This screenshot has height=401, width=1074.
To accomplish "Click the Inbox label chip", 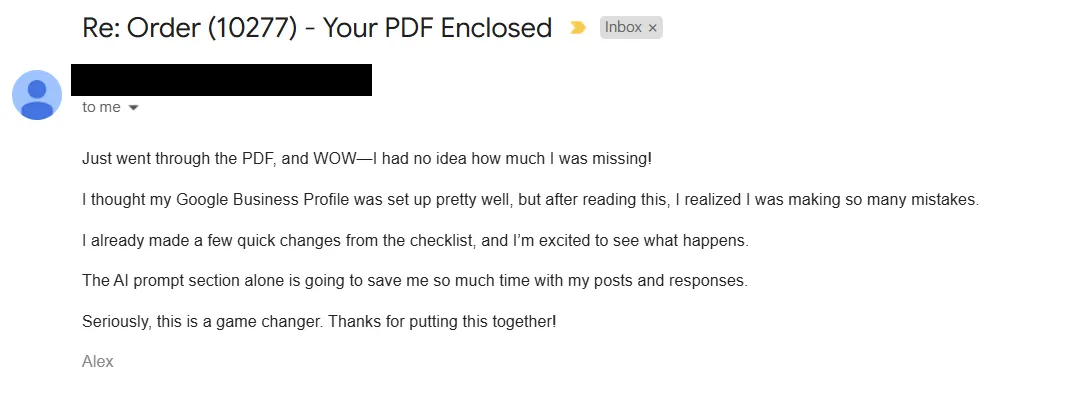I will click(631, 27).
